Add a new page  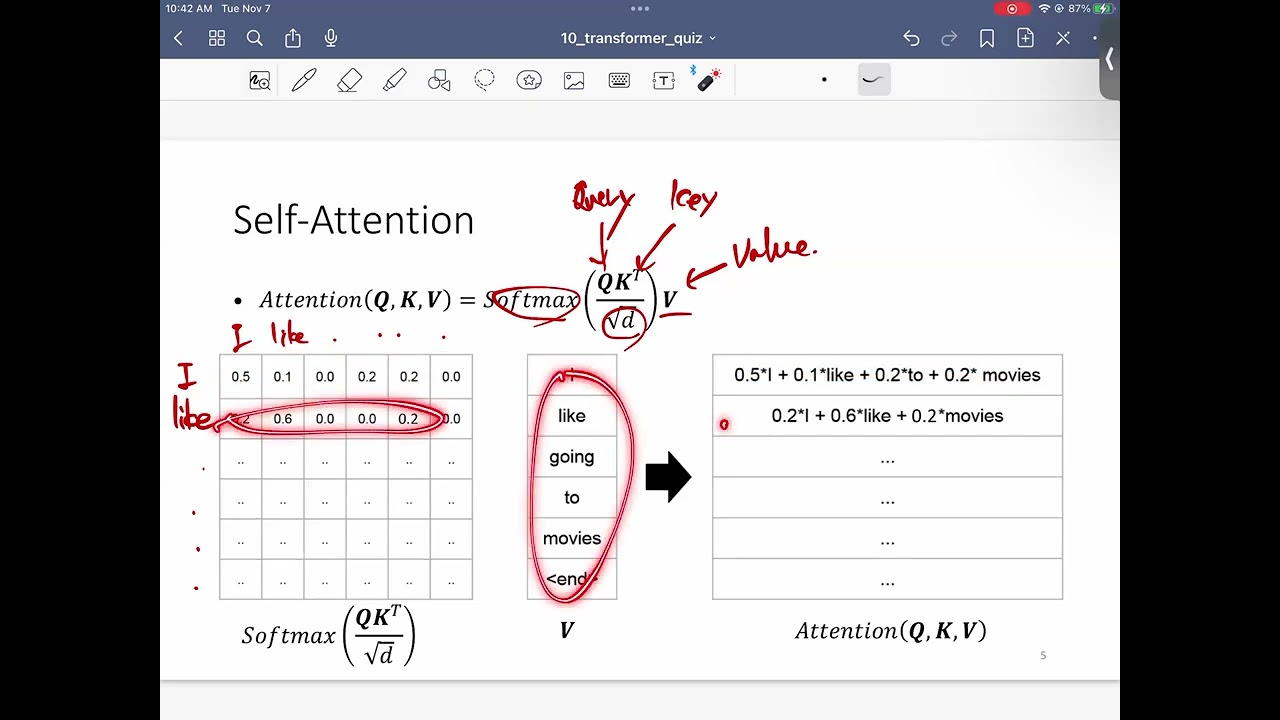point(1025,38)
